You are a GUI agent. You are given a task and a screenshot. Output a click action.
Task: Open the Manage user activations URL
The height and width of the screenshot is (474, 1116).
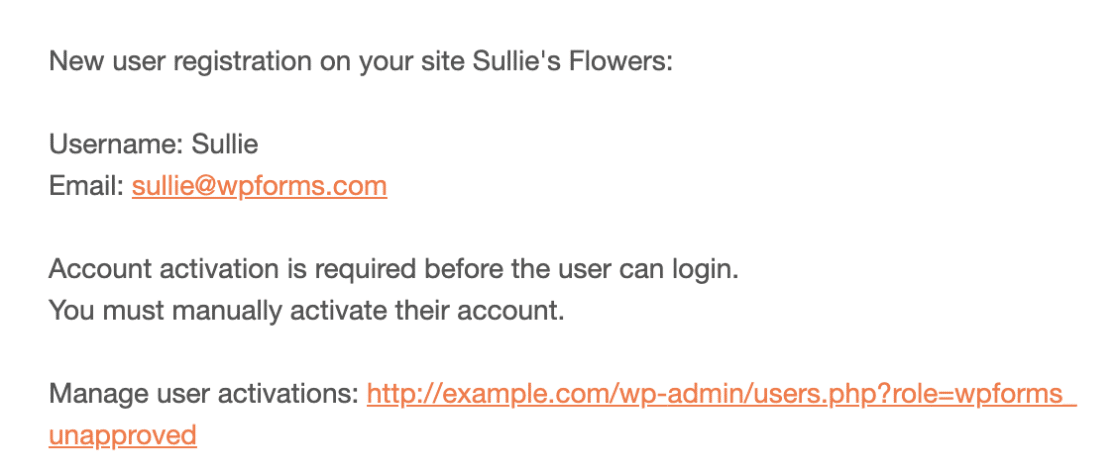(720, 395)
